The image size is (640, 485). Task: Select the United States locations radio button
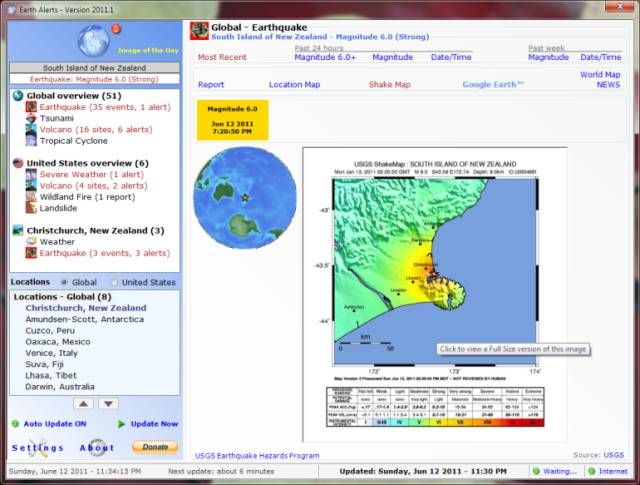click(x=113, y=283)
